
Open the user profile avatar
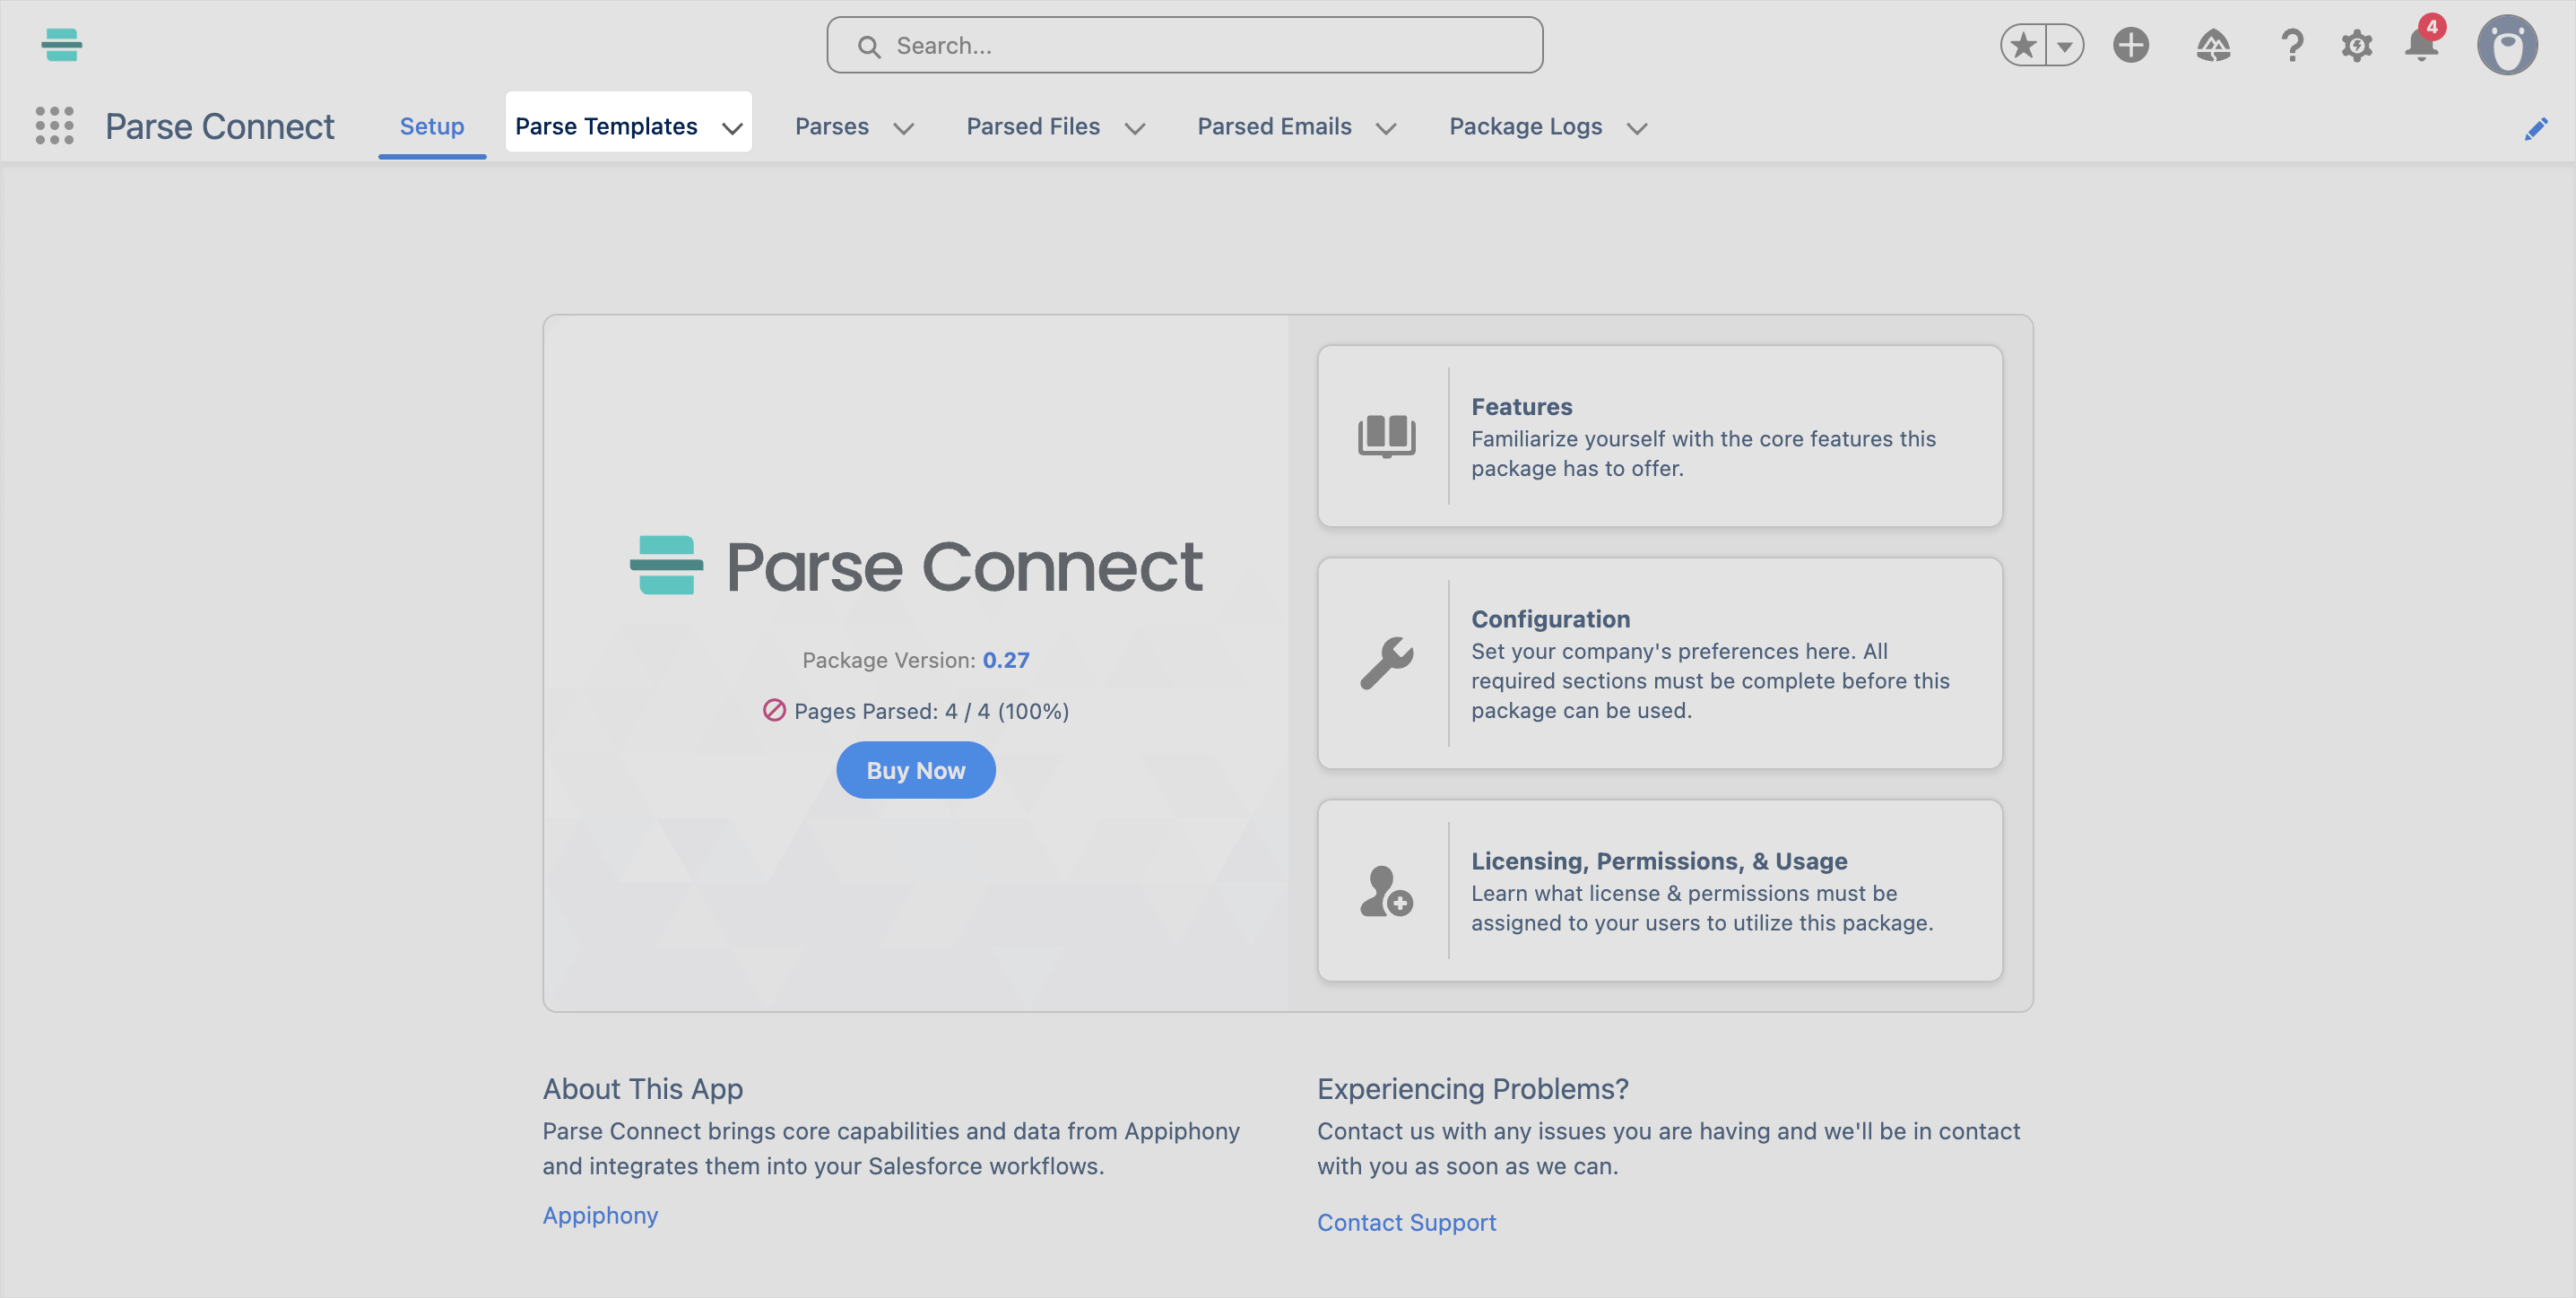coord(2507,45)
